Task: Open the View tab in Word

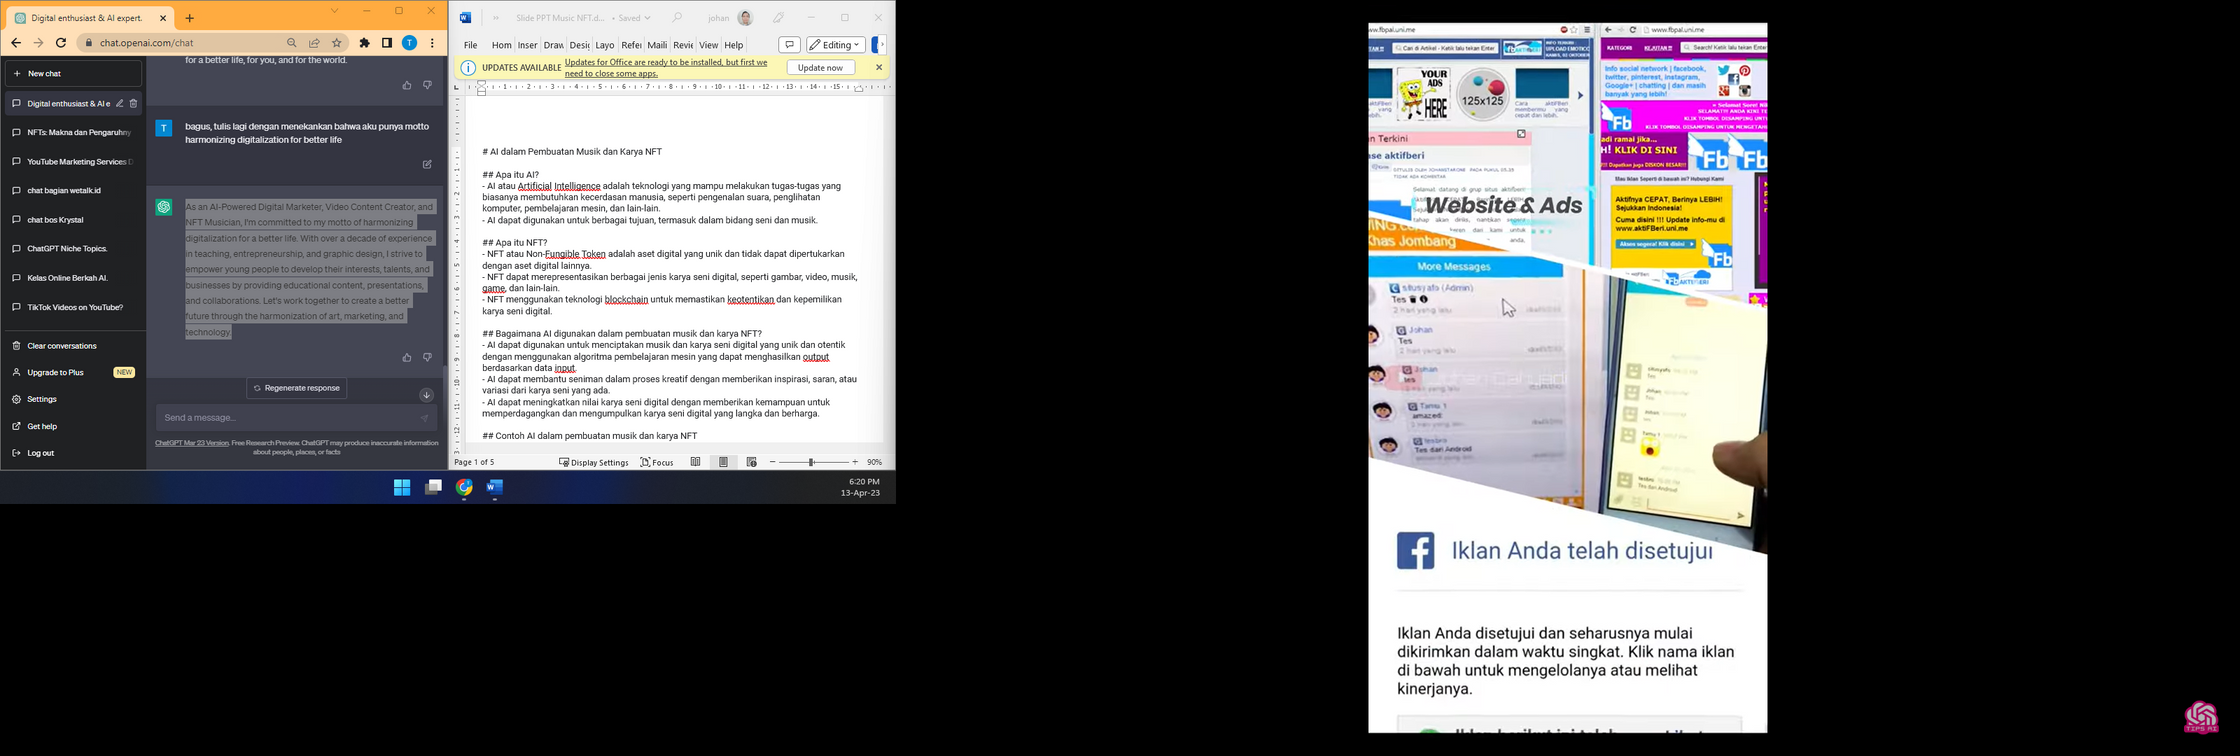Action: pyautogui.click(x=708, y=46)
